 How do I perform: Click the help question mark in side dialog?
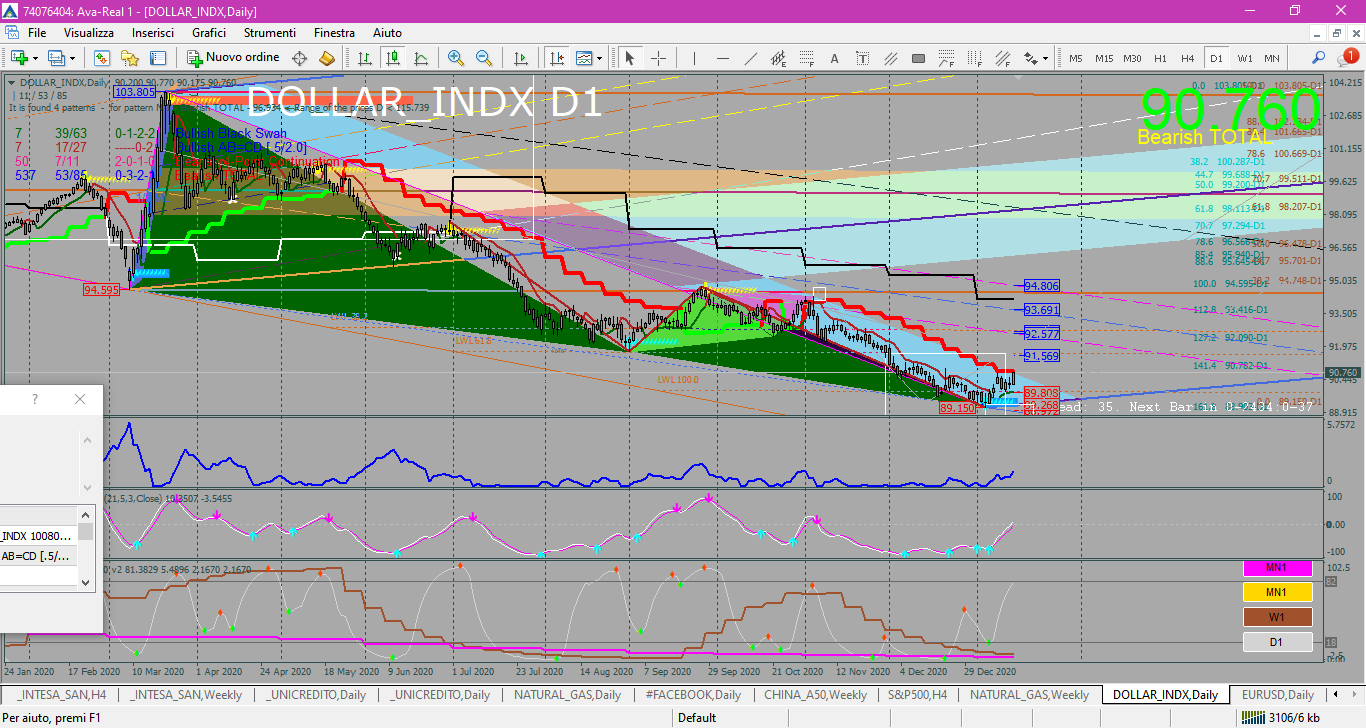click(35, 399)
